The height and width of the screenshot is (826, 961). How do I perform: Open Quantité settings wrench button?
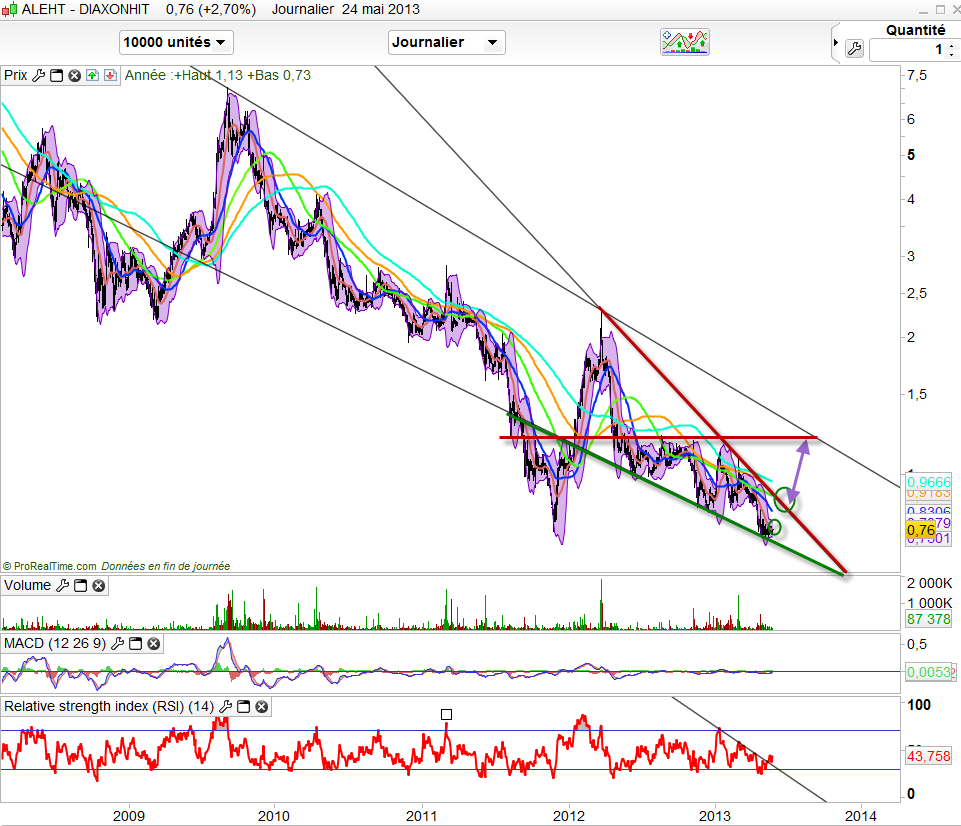tap(854, 48)
